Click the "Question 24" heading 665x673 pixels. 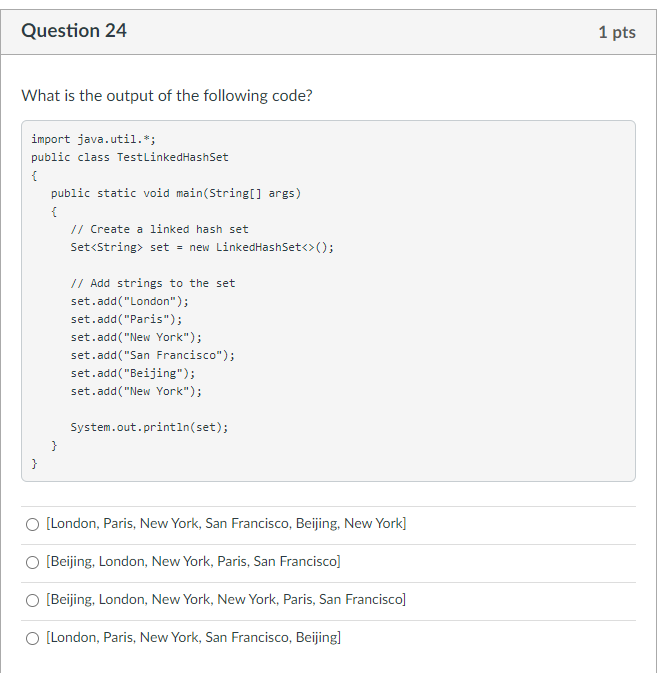point(74,31)
